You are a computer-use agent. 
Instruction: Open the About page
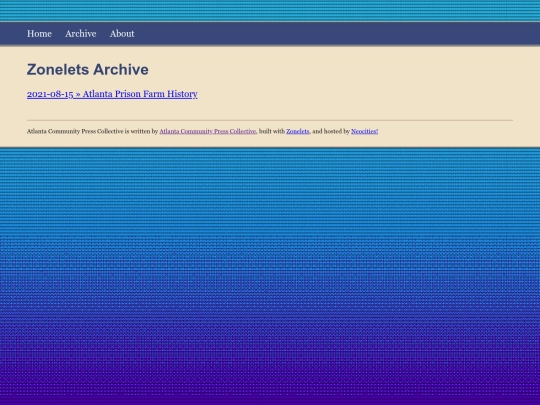(122, 34)
